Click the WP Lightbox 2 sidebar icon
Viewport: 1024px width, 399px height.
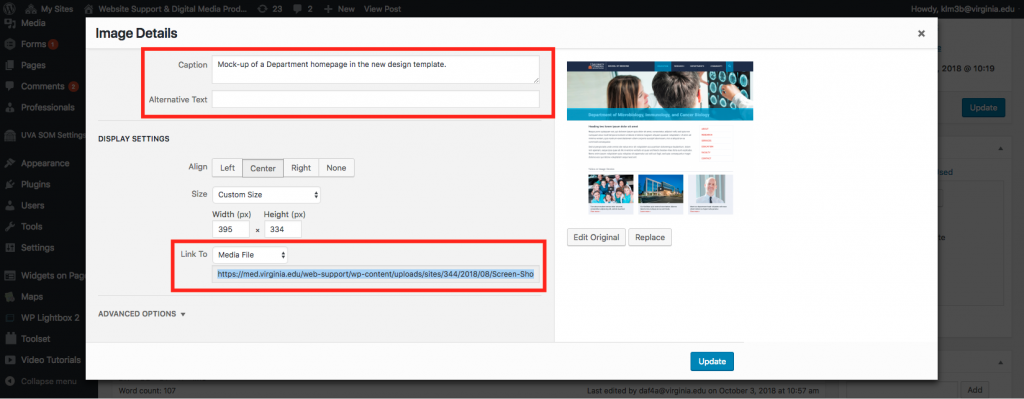(x=10, y=317)
